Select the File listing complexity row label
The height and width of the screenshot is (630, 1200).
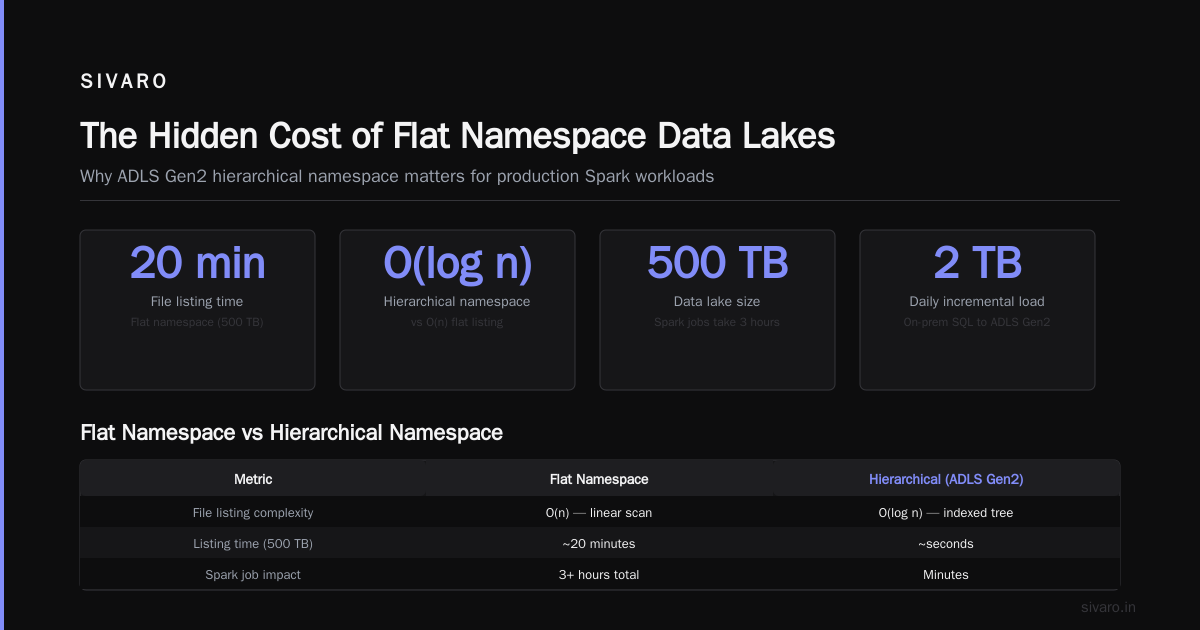253,512
